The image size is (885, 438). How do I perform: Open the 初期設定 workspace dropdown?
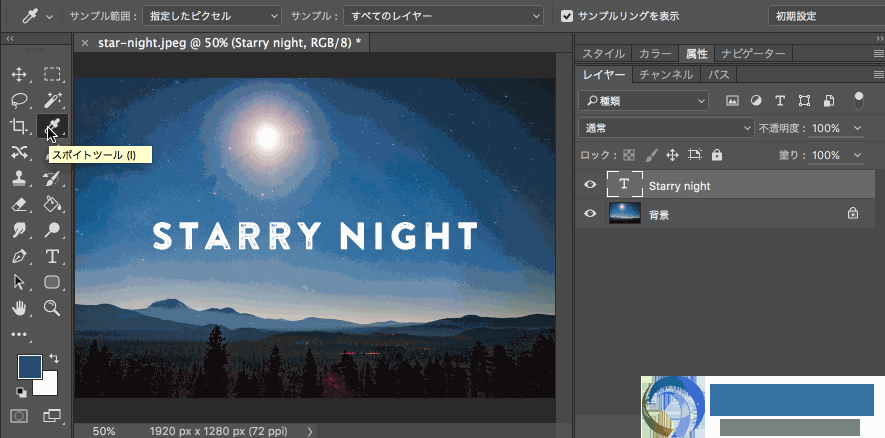click(x=826, y=16)
